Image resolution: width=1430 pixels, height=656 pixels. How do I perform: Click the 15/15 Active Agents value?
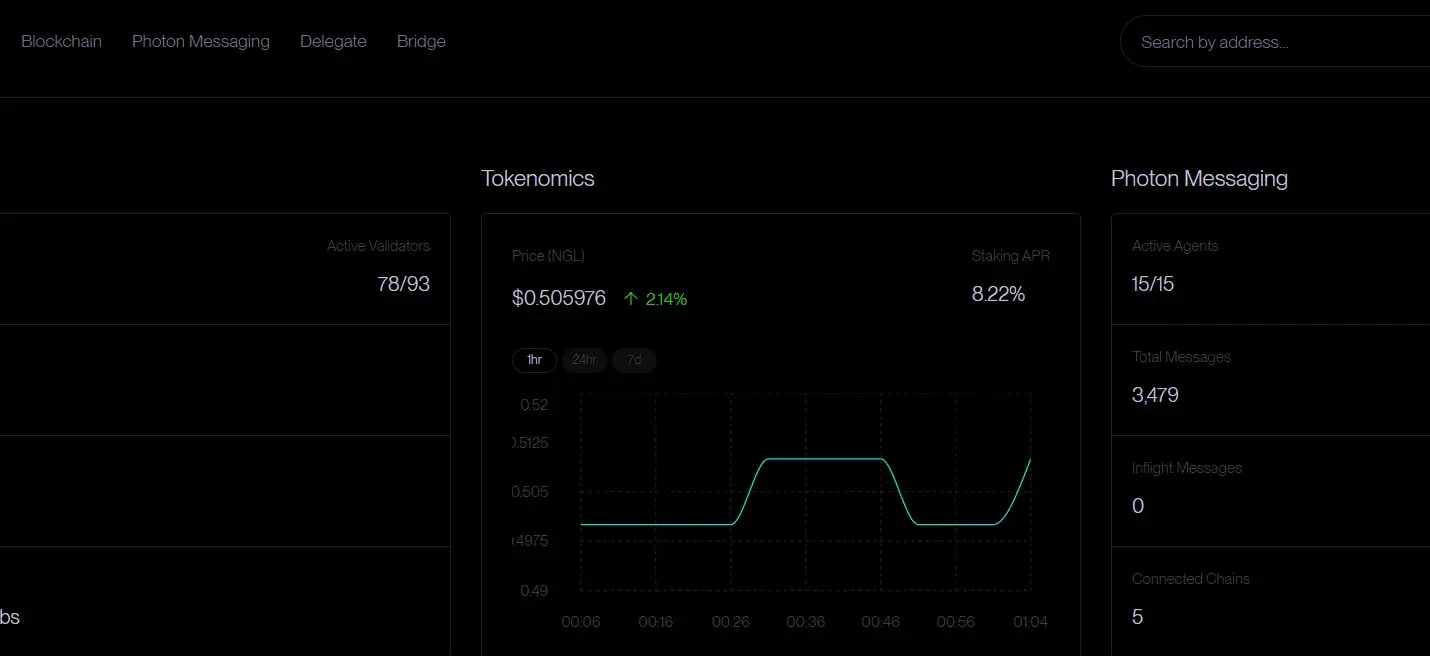[1153, 284]
